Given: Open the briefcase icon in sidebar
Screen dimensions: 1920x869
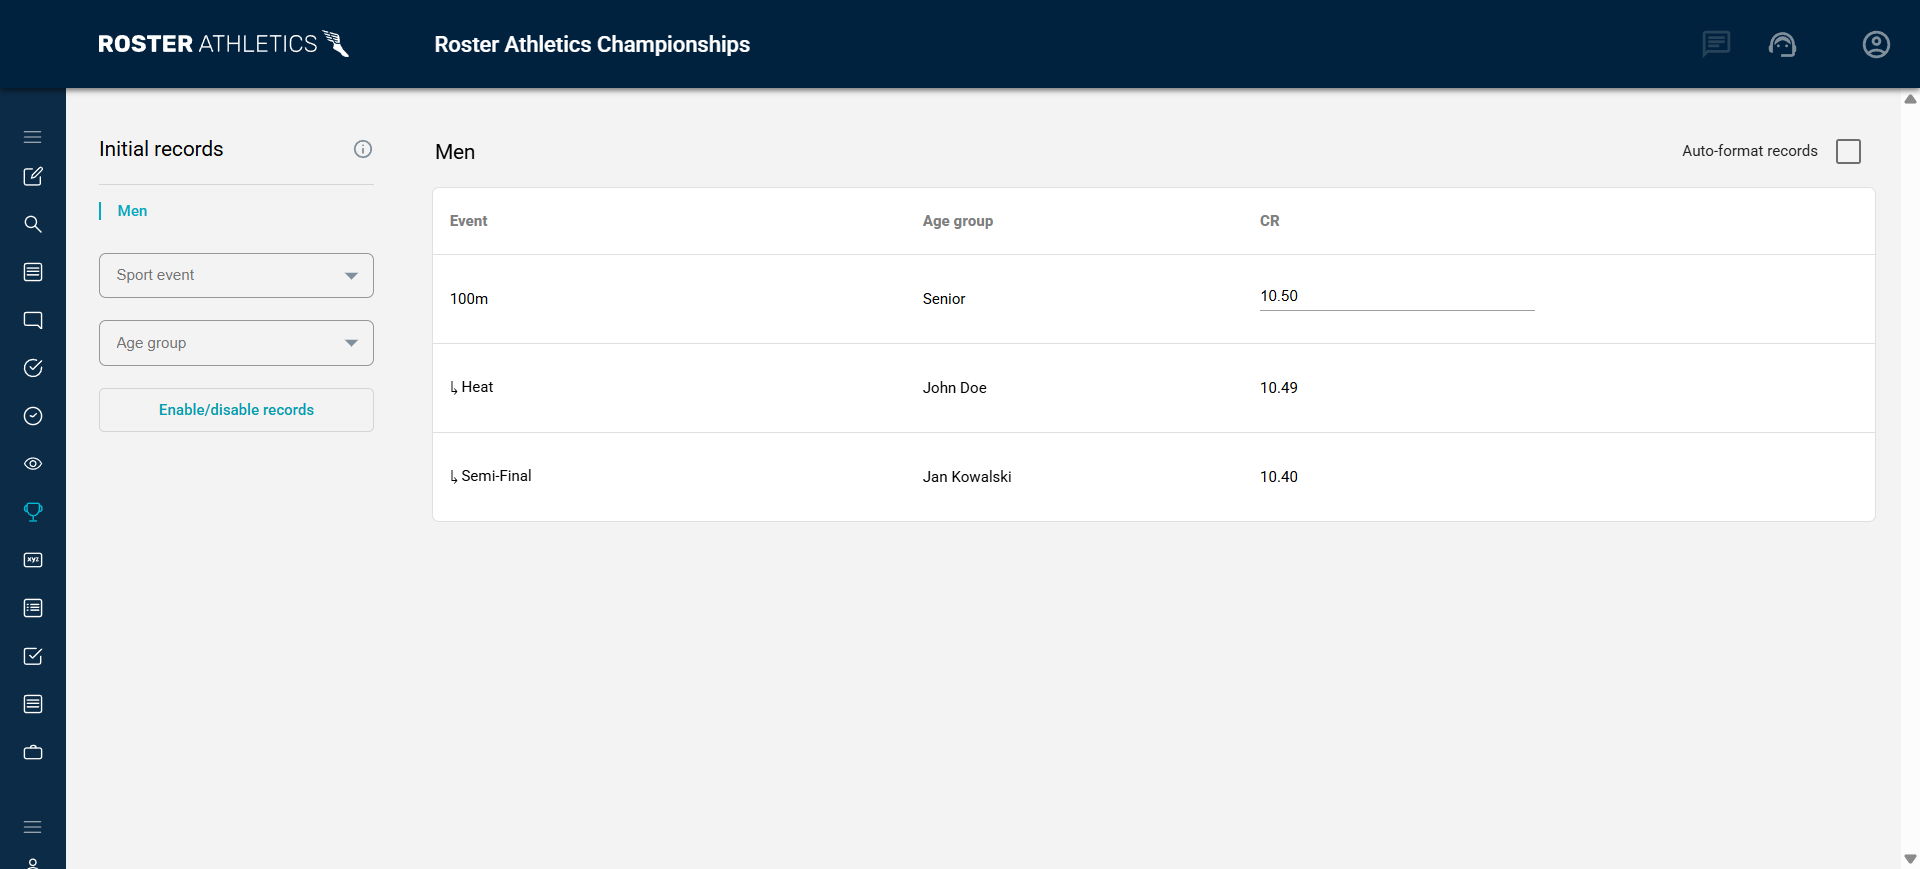Looking at the screenshot, I should tap(33, 752).
